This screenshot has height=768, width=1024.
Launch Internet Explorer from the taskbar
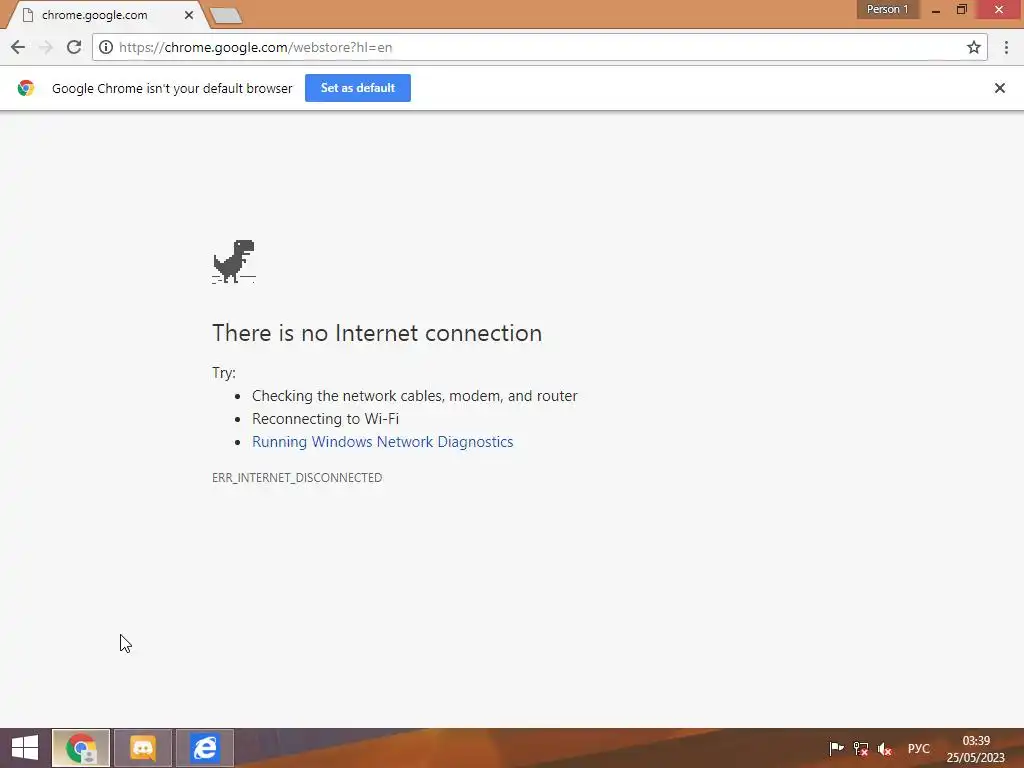205,748
